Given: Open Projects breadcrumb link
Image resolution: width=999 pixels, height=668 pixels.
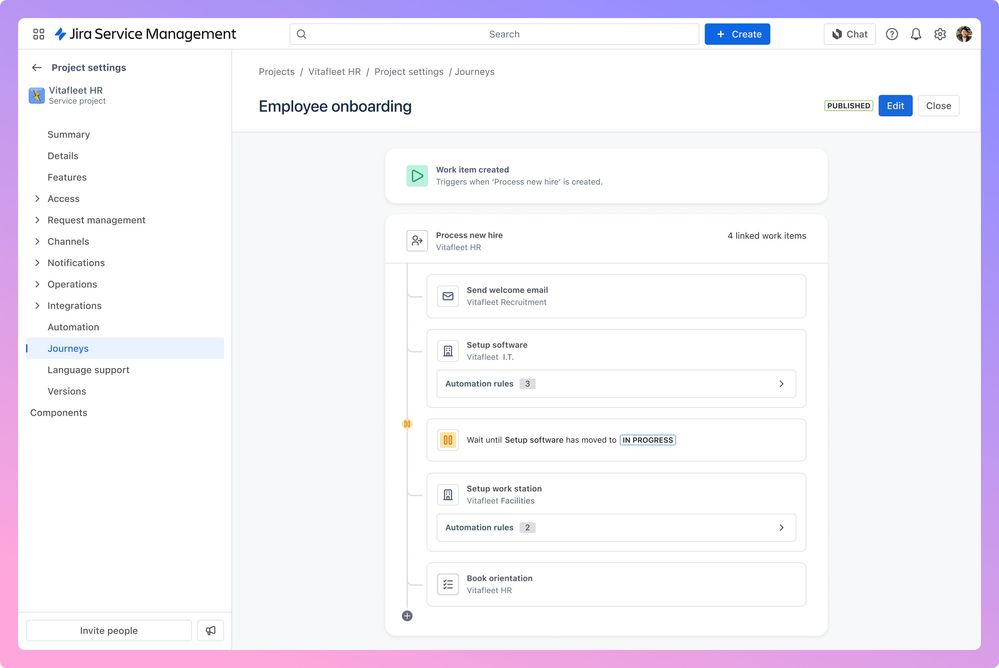Looking at the screenshot, I should [x=277, y=71].
